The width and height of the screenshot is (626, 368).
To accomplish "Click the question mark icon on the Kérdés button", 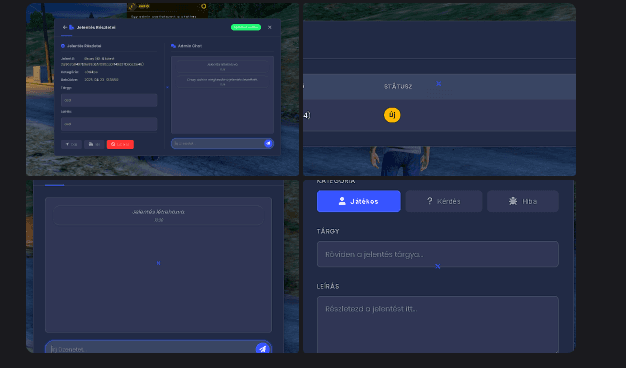I will point(430,201).
